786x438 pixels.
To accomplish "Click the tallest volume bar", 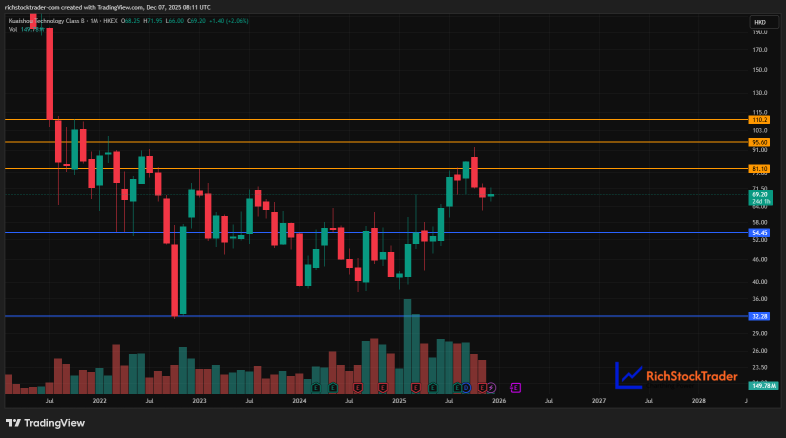I will coord(407,346).
